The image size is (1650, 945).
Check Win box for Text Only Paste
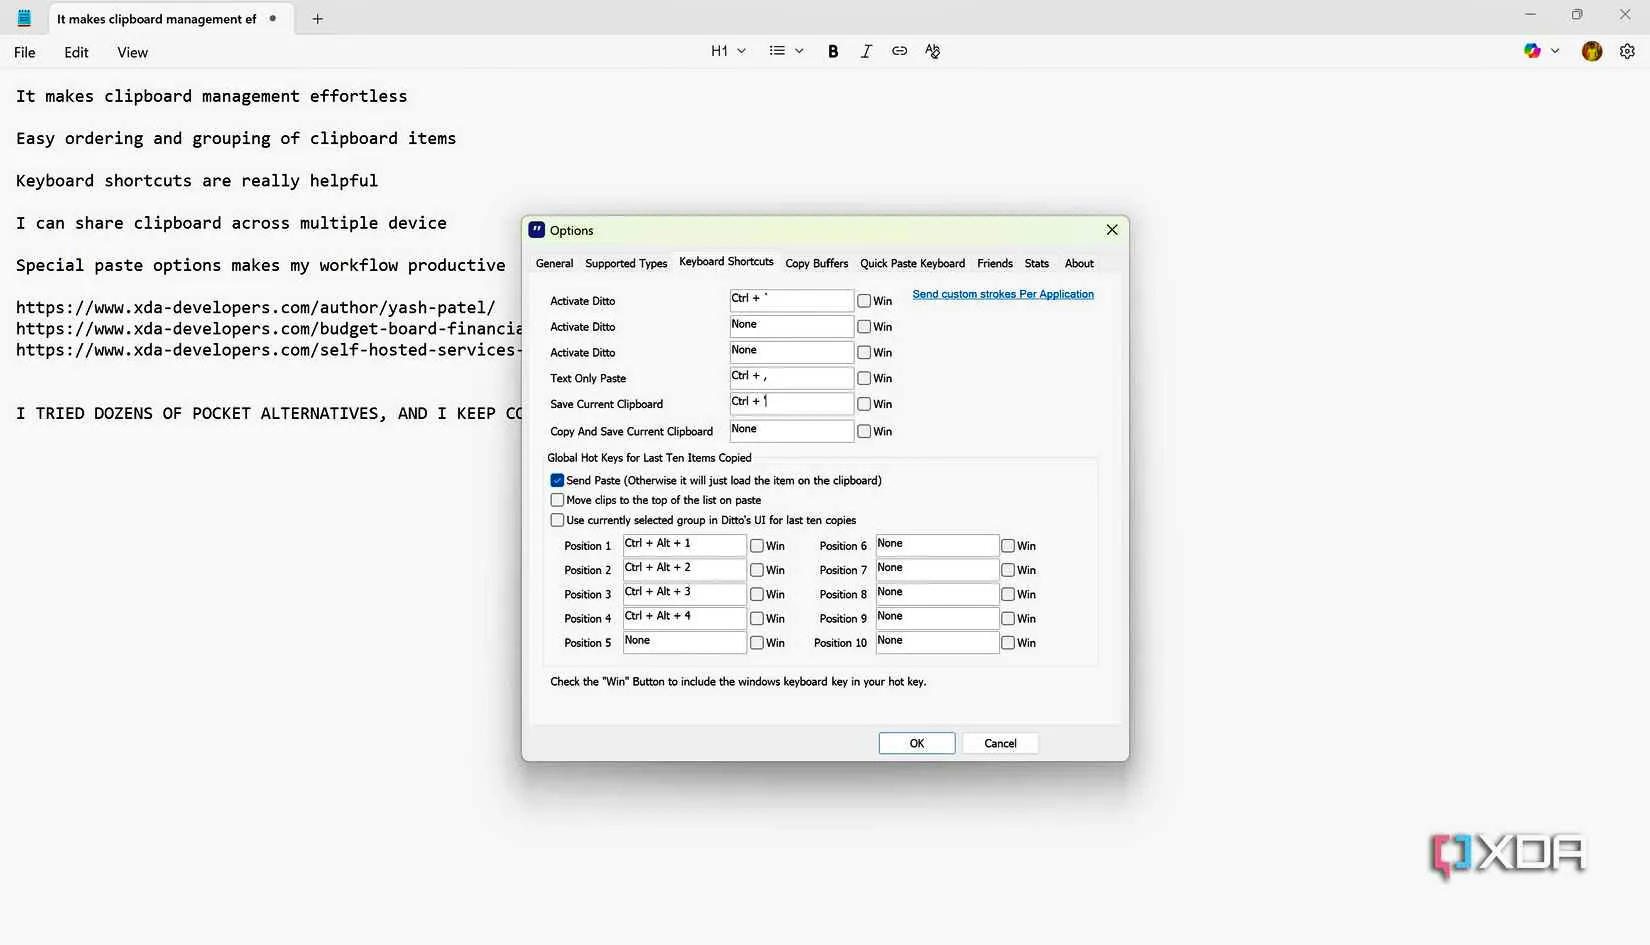pyautogui.click(x=864, y=379)
